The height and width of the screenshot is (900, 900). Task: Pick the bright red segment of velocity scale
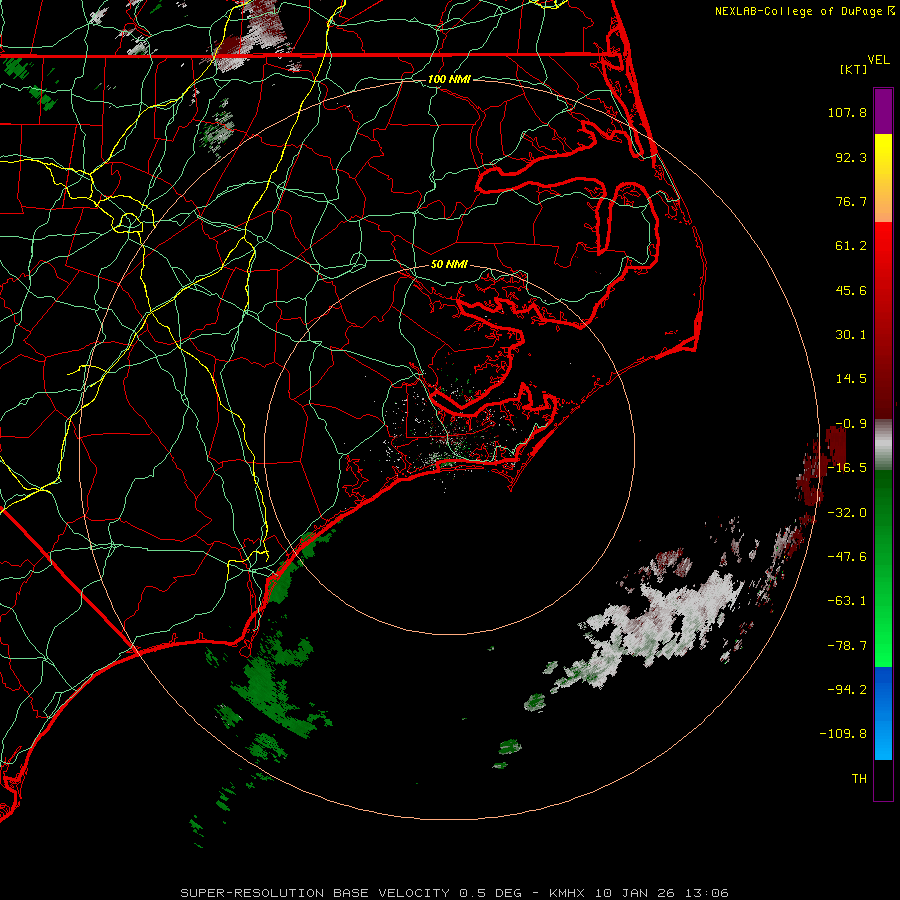tap(883, 246)
